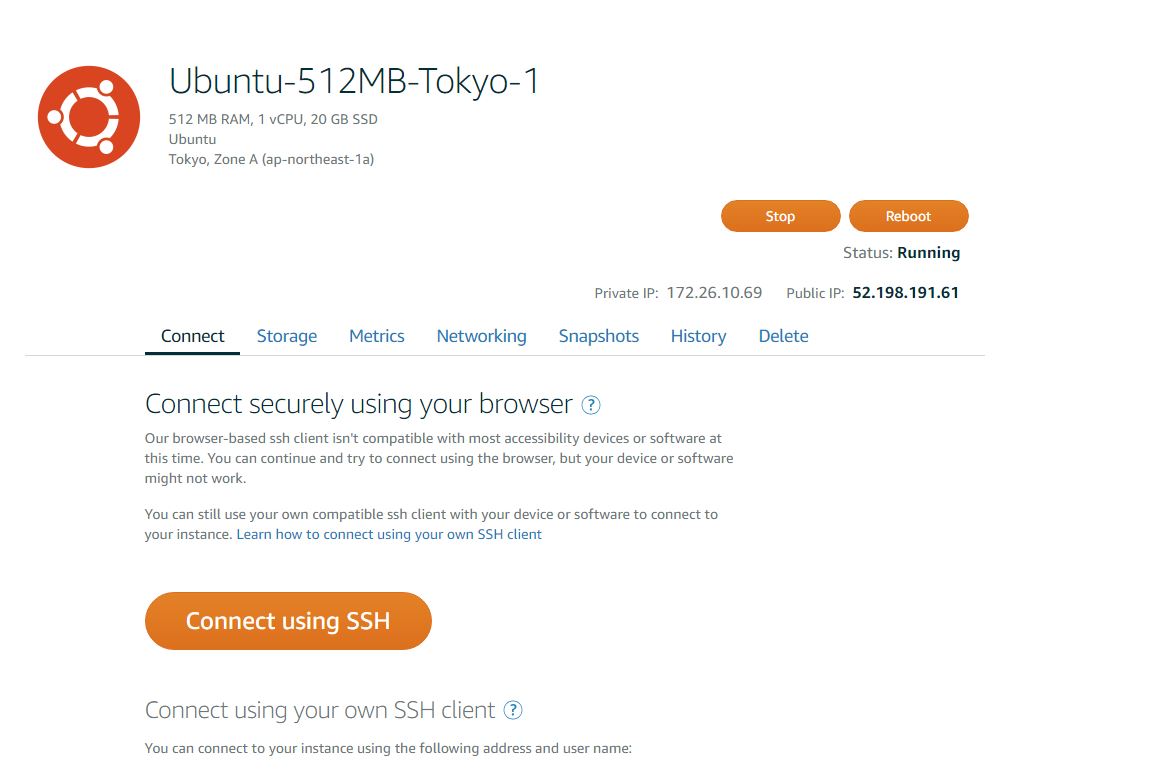Follow the 'Learn how to connect' SSH link
This screenshot has width=1159, height=770.
coord(389,534)
